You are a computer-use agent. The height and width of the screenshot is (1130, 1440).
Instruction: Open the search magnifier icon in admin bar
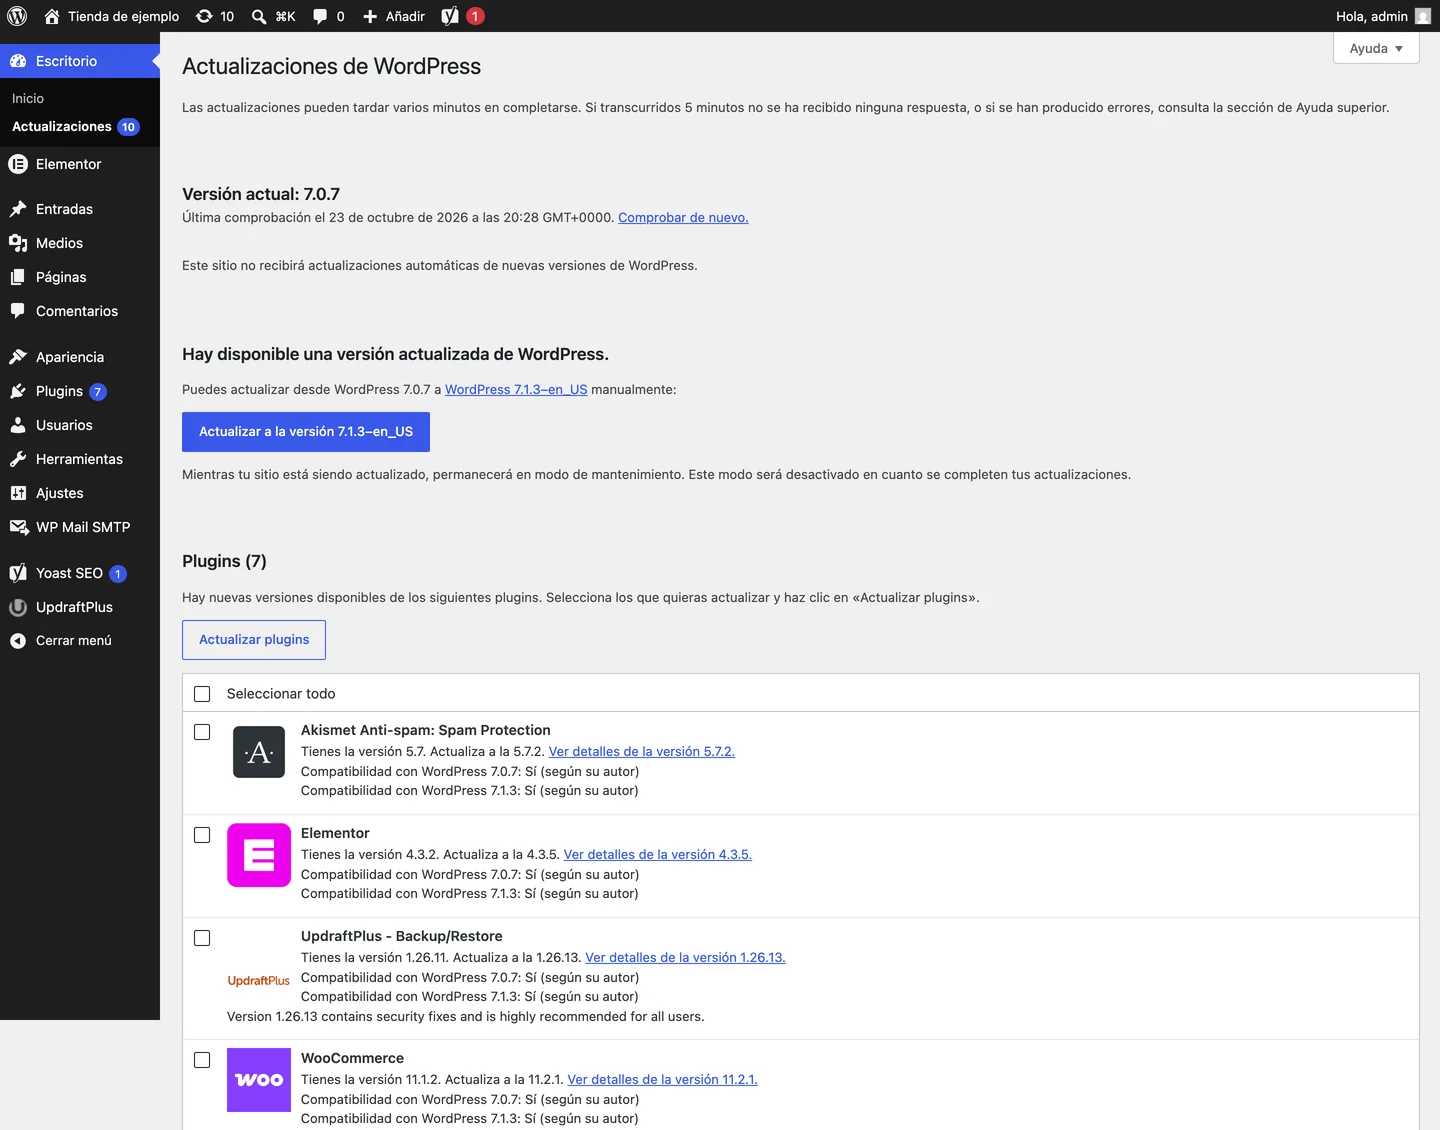pyautogui.click(x=259, y=16)
